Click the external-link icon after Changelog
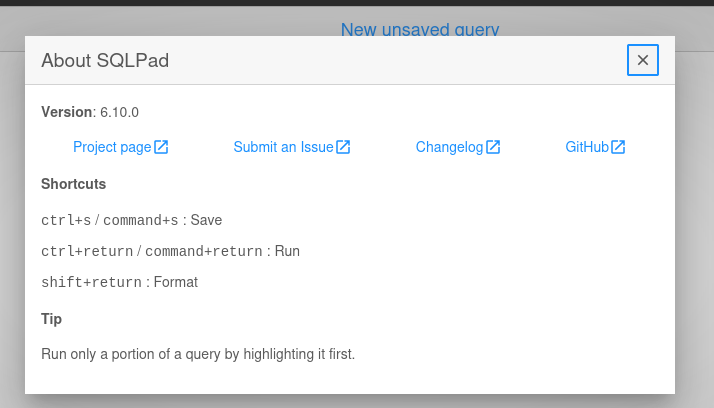Viewport: 714px width, 408px height. [493, 147]
